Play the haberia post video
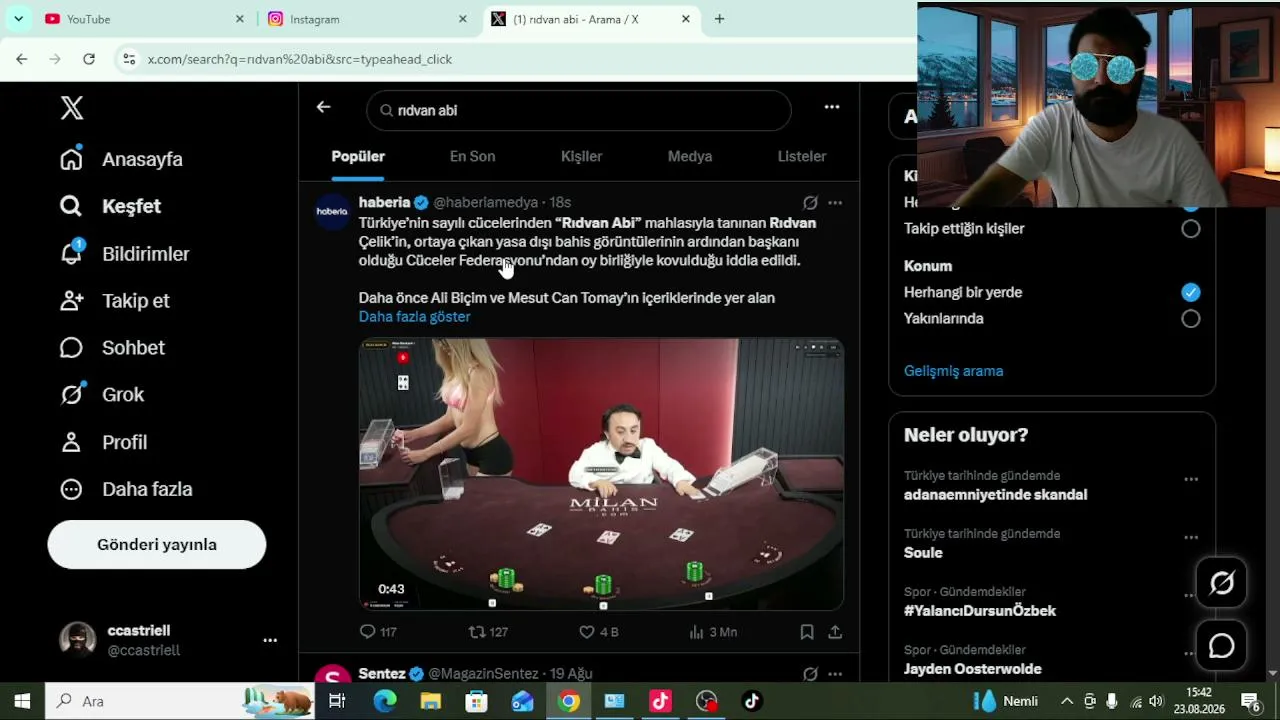The image size is (1280, 720). 601,474
